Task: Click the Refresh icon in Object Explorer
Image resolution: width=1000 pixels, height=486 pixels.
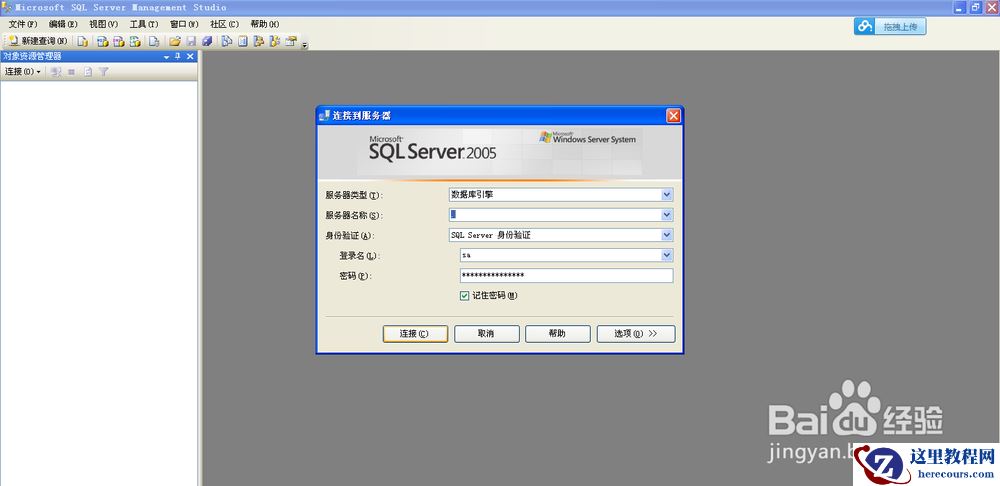Action: pos(88,72)
